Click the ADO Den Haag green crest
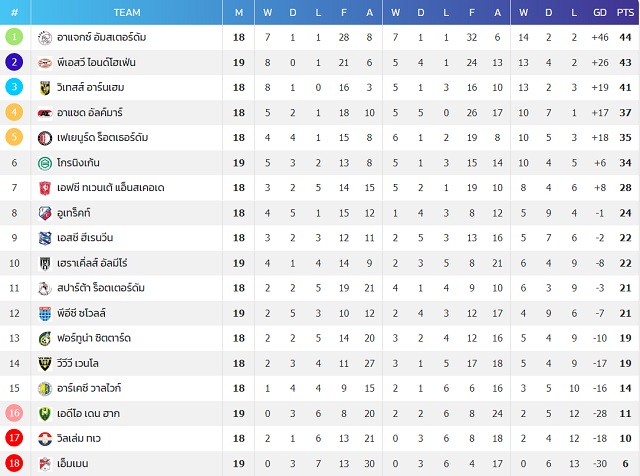Screen dimensions: 640x476 [x=44, y=414]
